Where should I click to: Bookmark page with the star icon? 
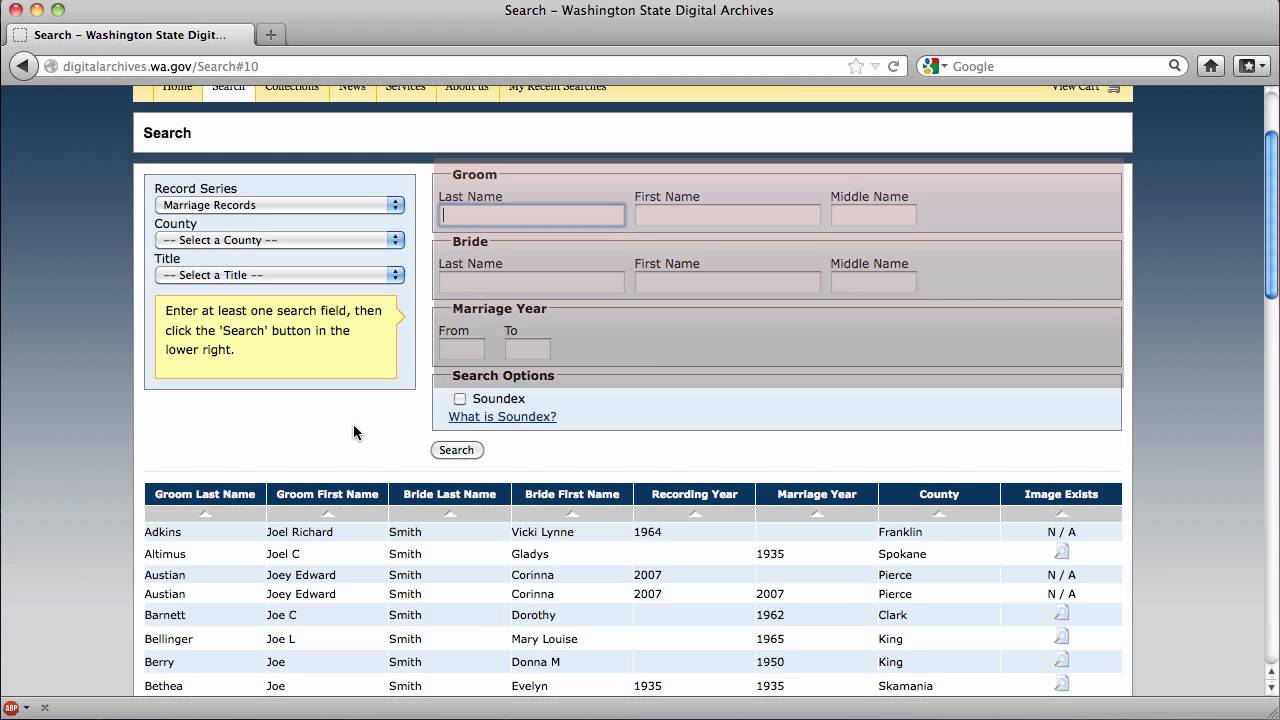[856, 66]
